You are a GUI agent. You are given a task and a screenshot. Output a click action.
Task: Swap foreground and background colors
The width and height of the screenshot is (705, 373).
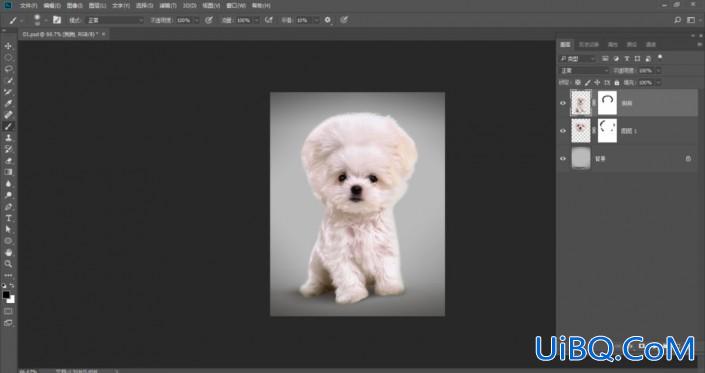tap(12, 285)
